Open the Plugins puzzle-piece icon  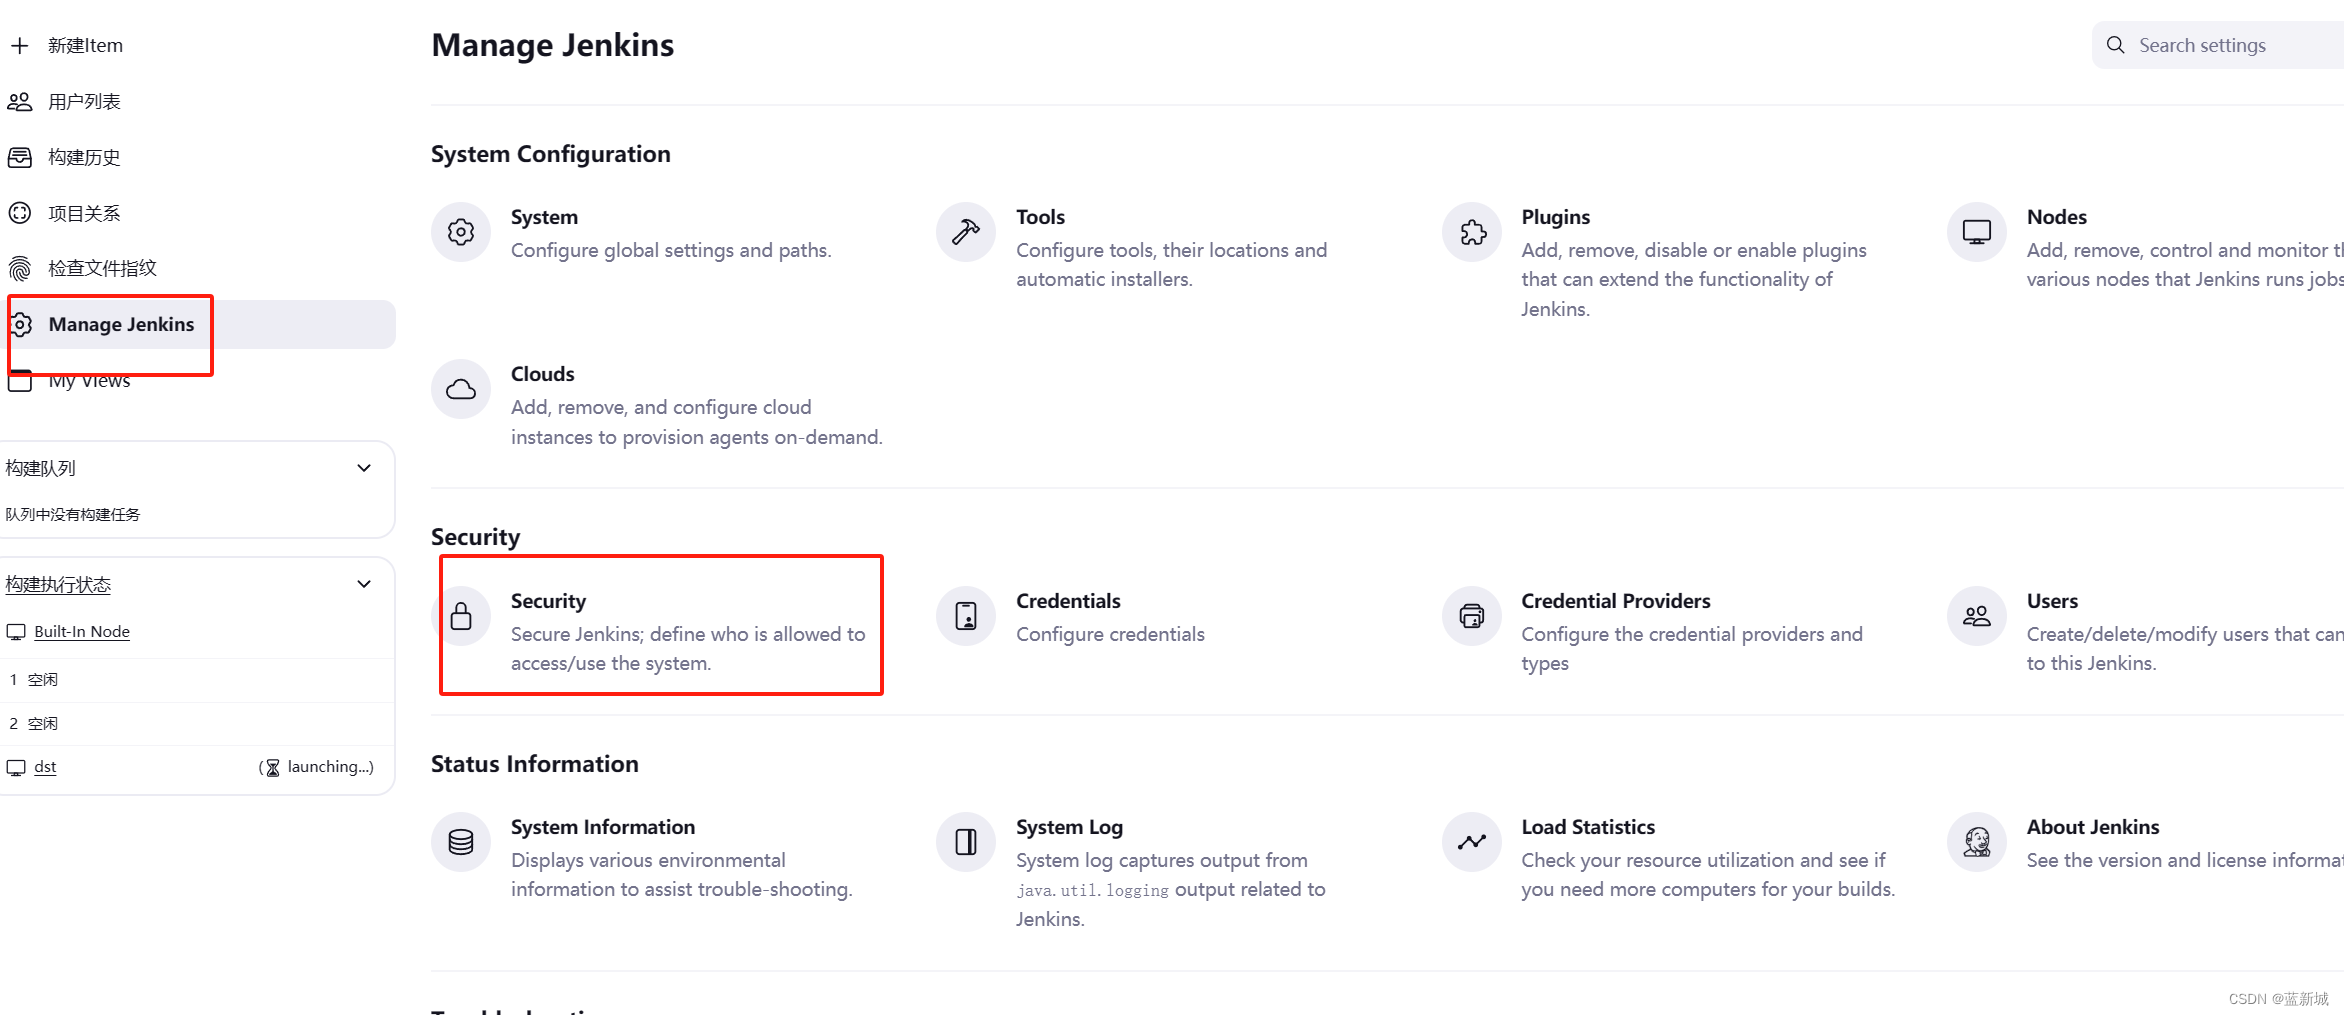coord(1472,232)
